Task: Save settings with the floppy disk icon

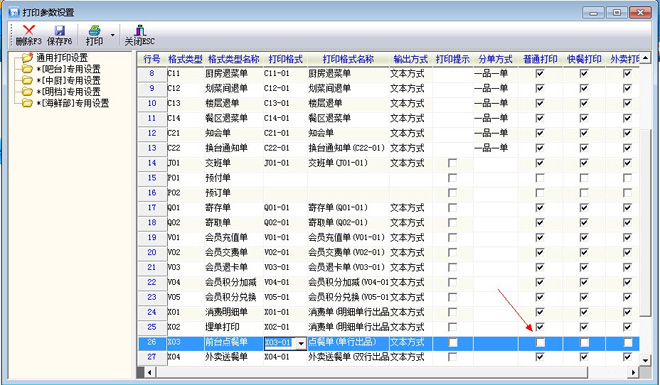Action: (60, 31)
